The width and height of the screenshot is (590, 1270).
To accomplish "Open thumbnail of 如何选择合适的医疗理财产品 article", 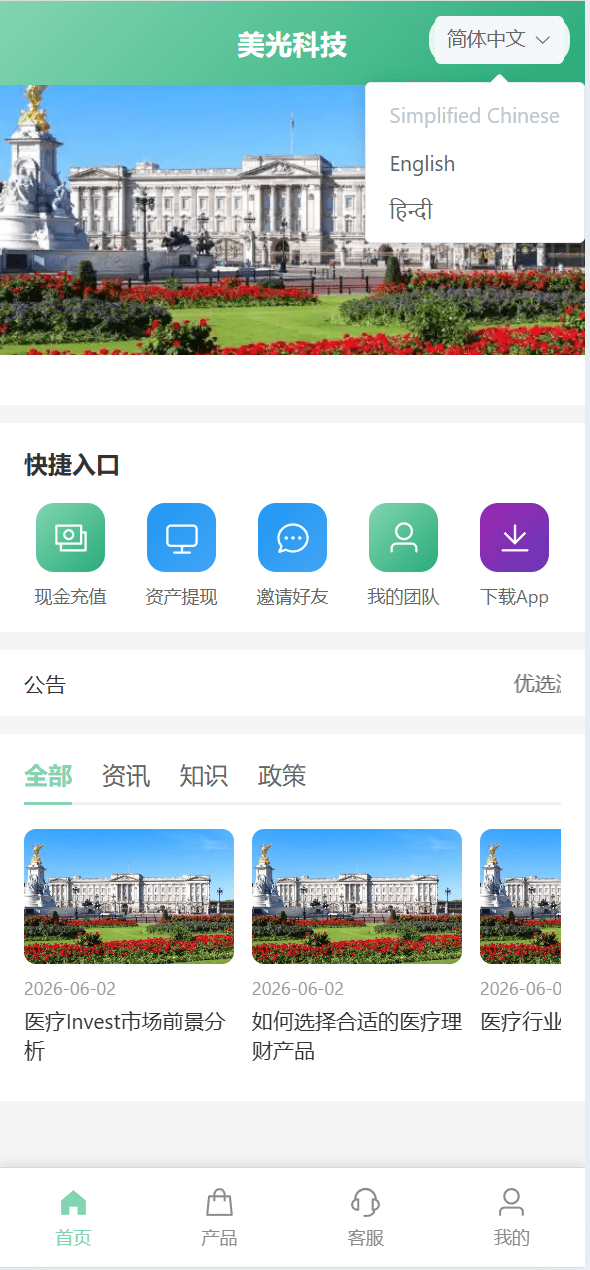I will tap(357, 896).
